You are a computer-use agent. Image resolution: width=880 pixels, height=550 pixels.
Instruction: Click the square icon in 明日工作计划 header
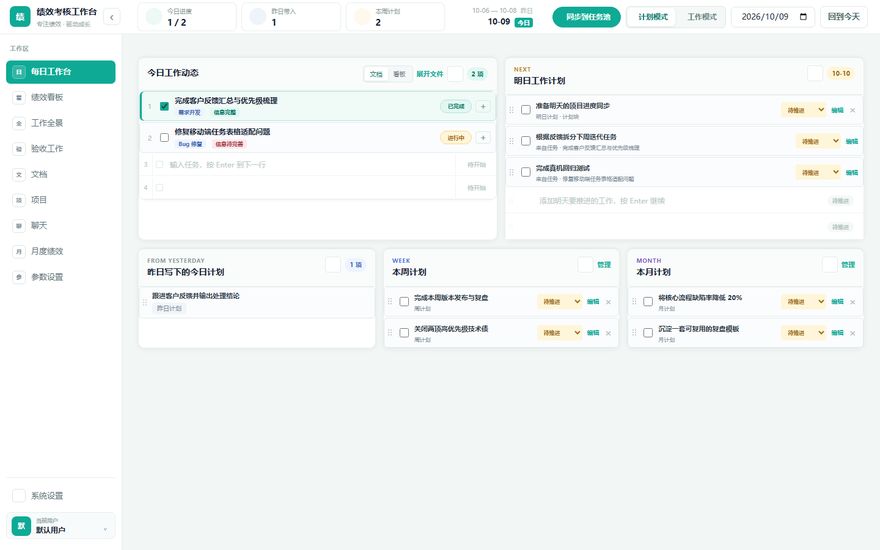[814, 74]
